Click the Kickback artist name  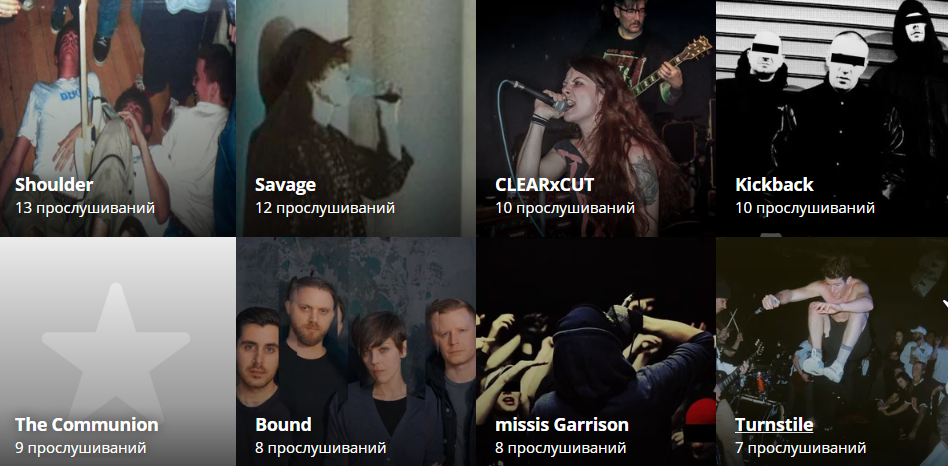click(774, 184)
